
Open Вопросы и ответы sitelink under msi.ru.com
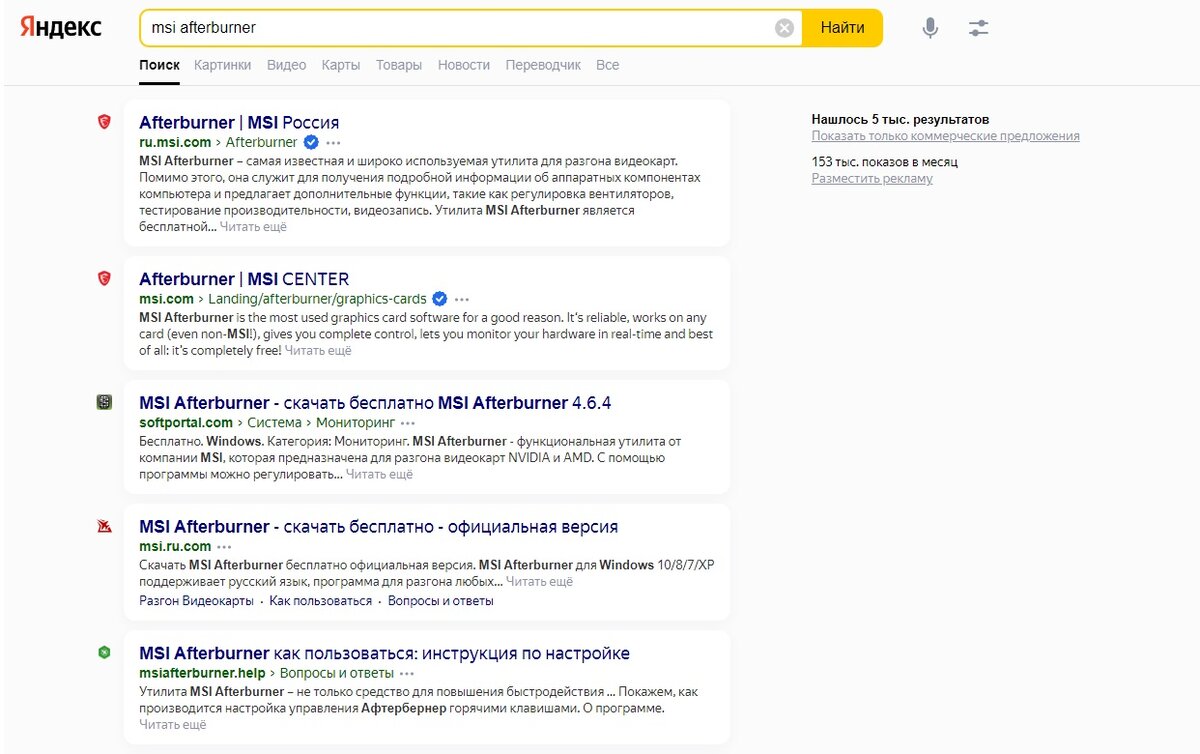[x=441, y=602]
